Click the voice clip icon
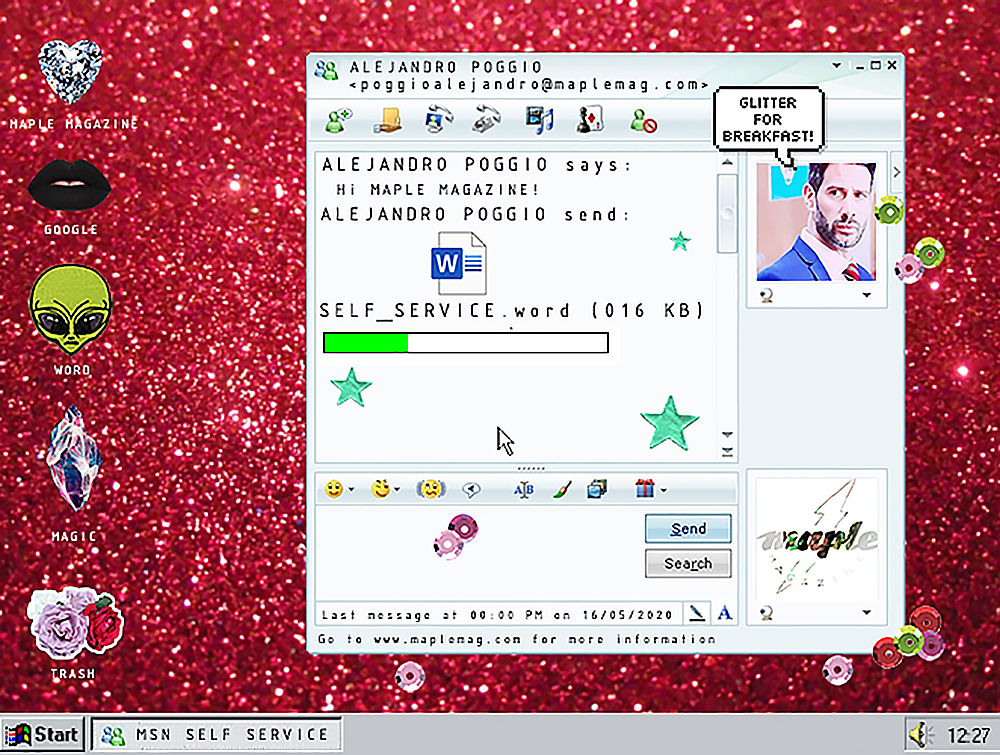The width and height of the screenshot is (1000, 755). click(x=471, y=489)
